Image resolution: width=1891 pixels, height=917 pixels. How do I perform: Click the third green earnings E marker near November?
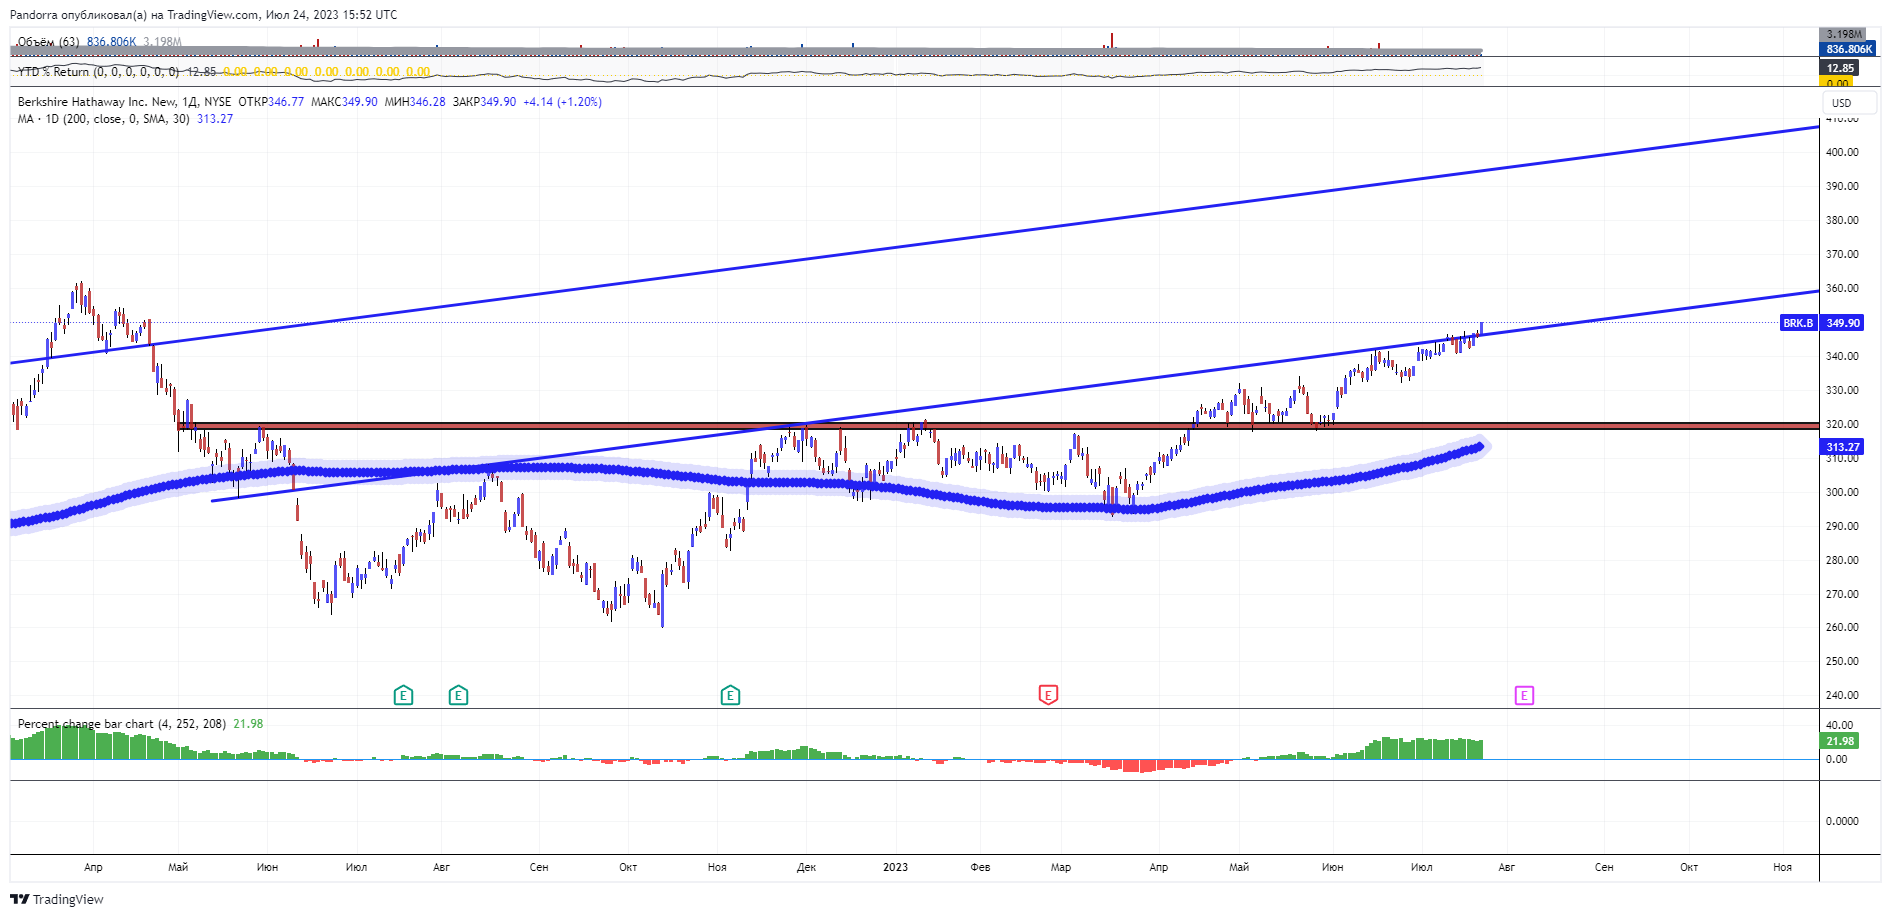coord(730,695)
